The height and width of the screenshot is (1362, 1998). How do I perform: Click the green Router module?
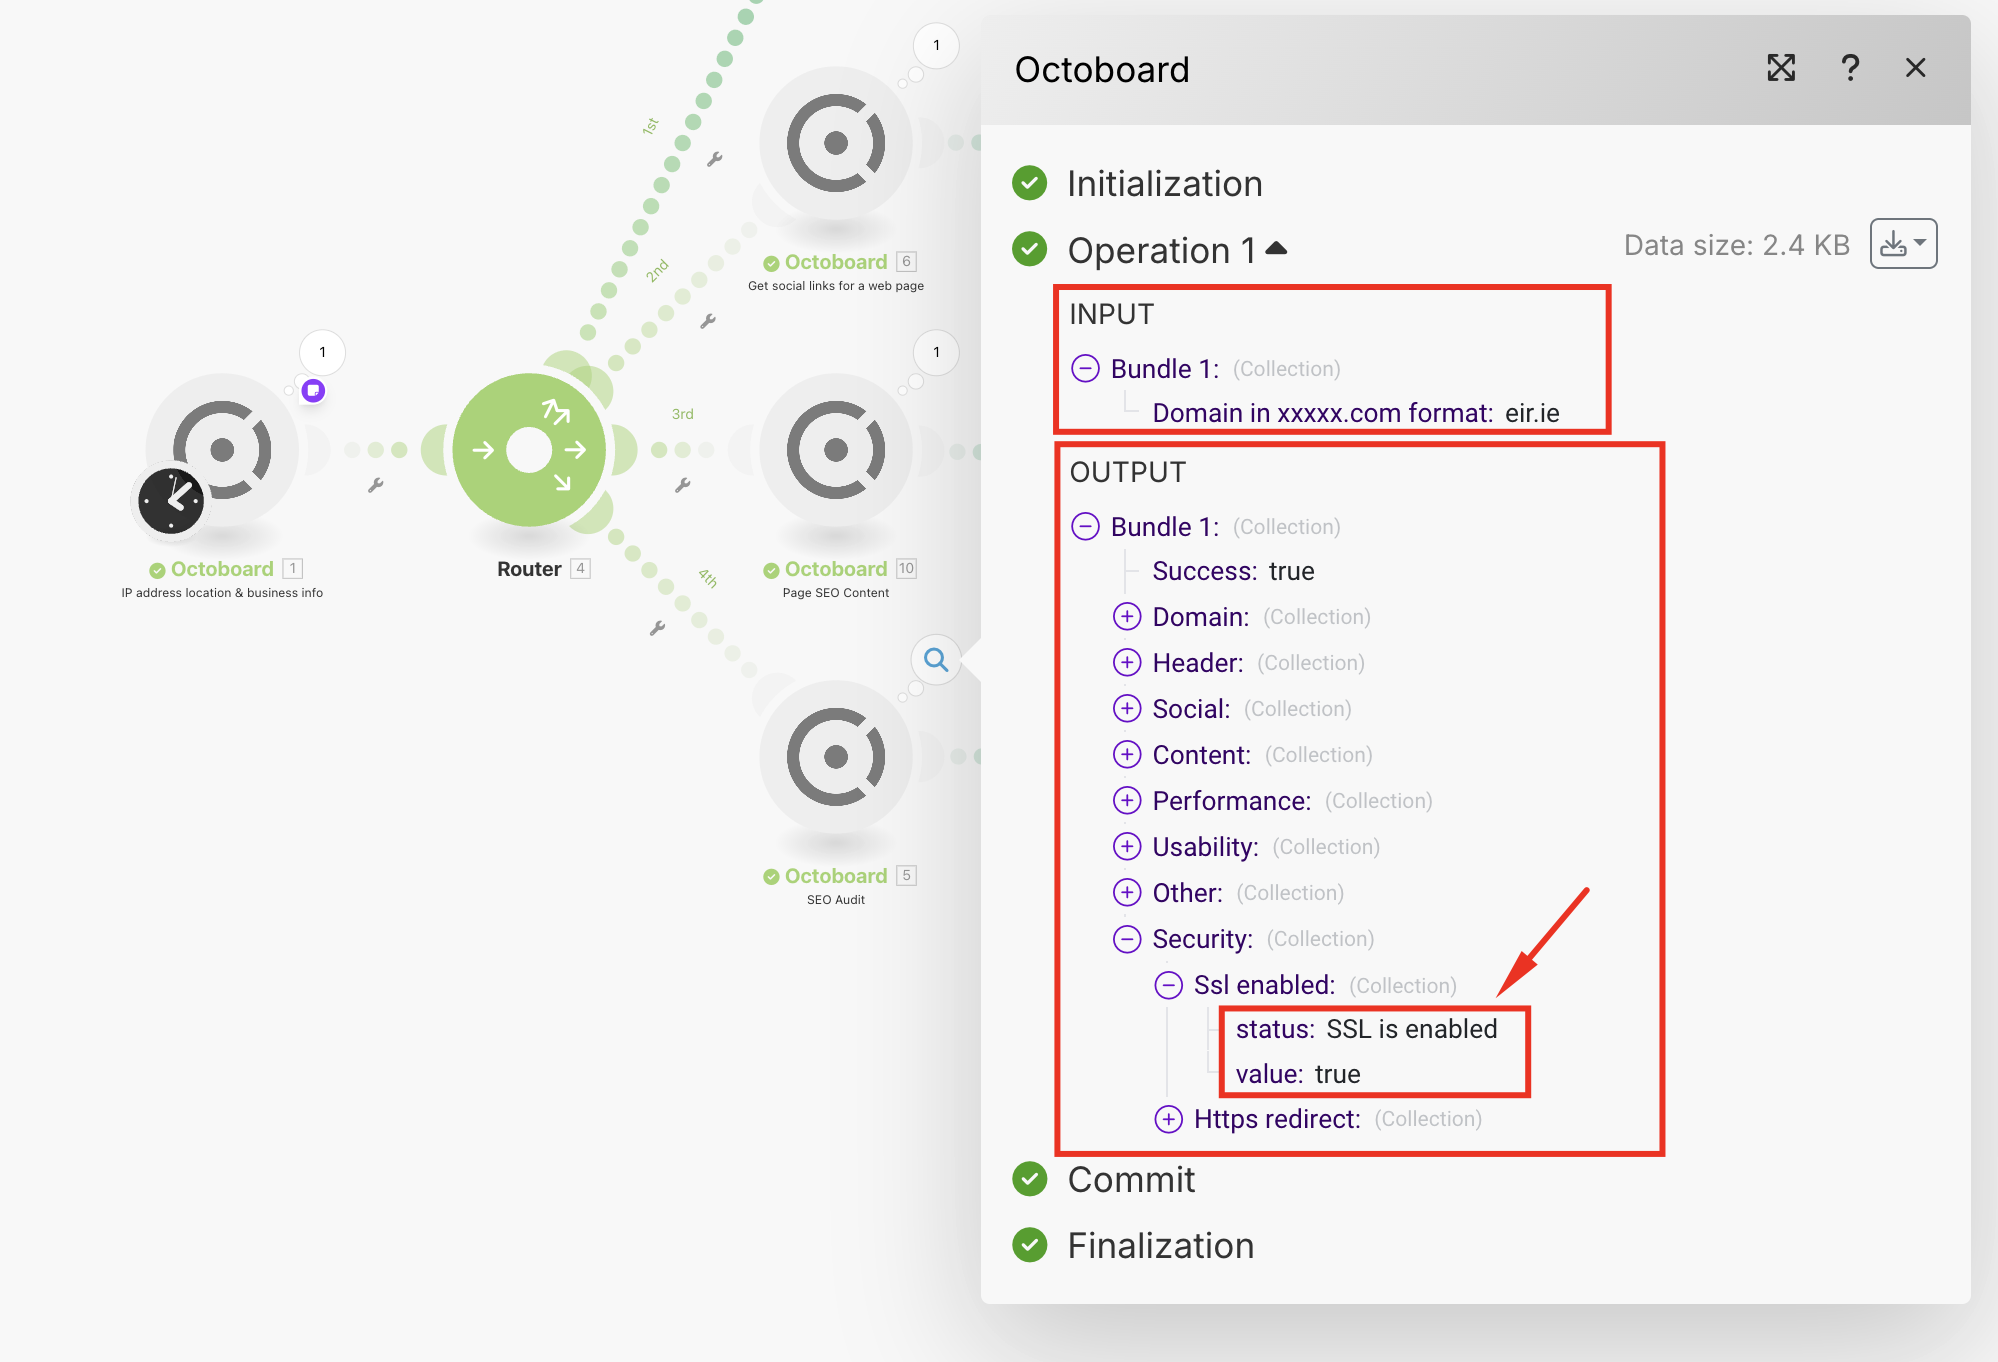click(x=529, y=450)
